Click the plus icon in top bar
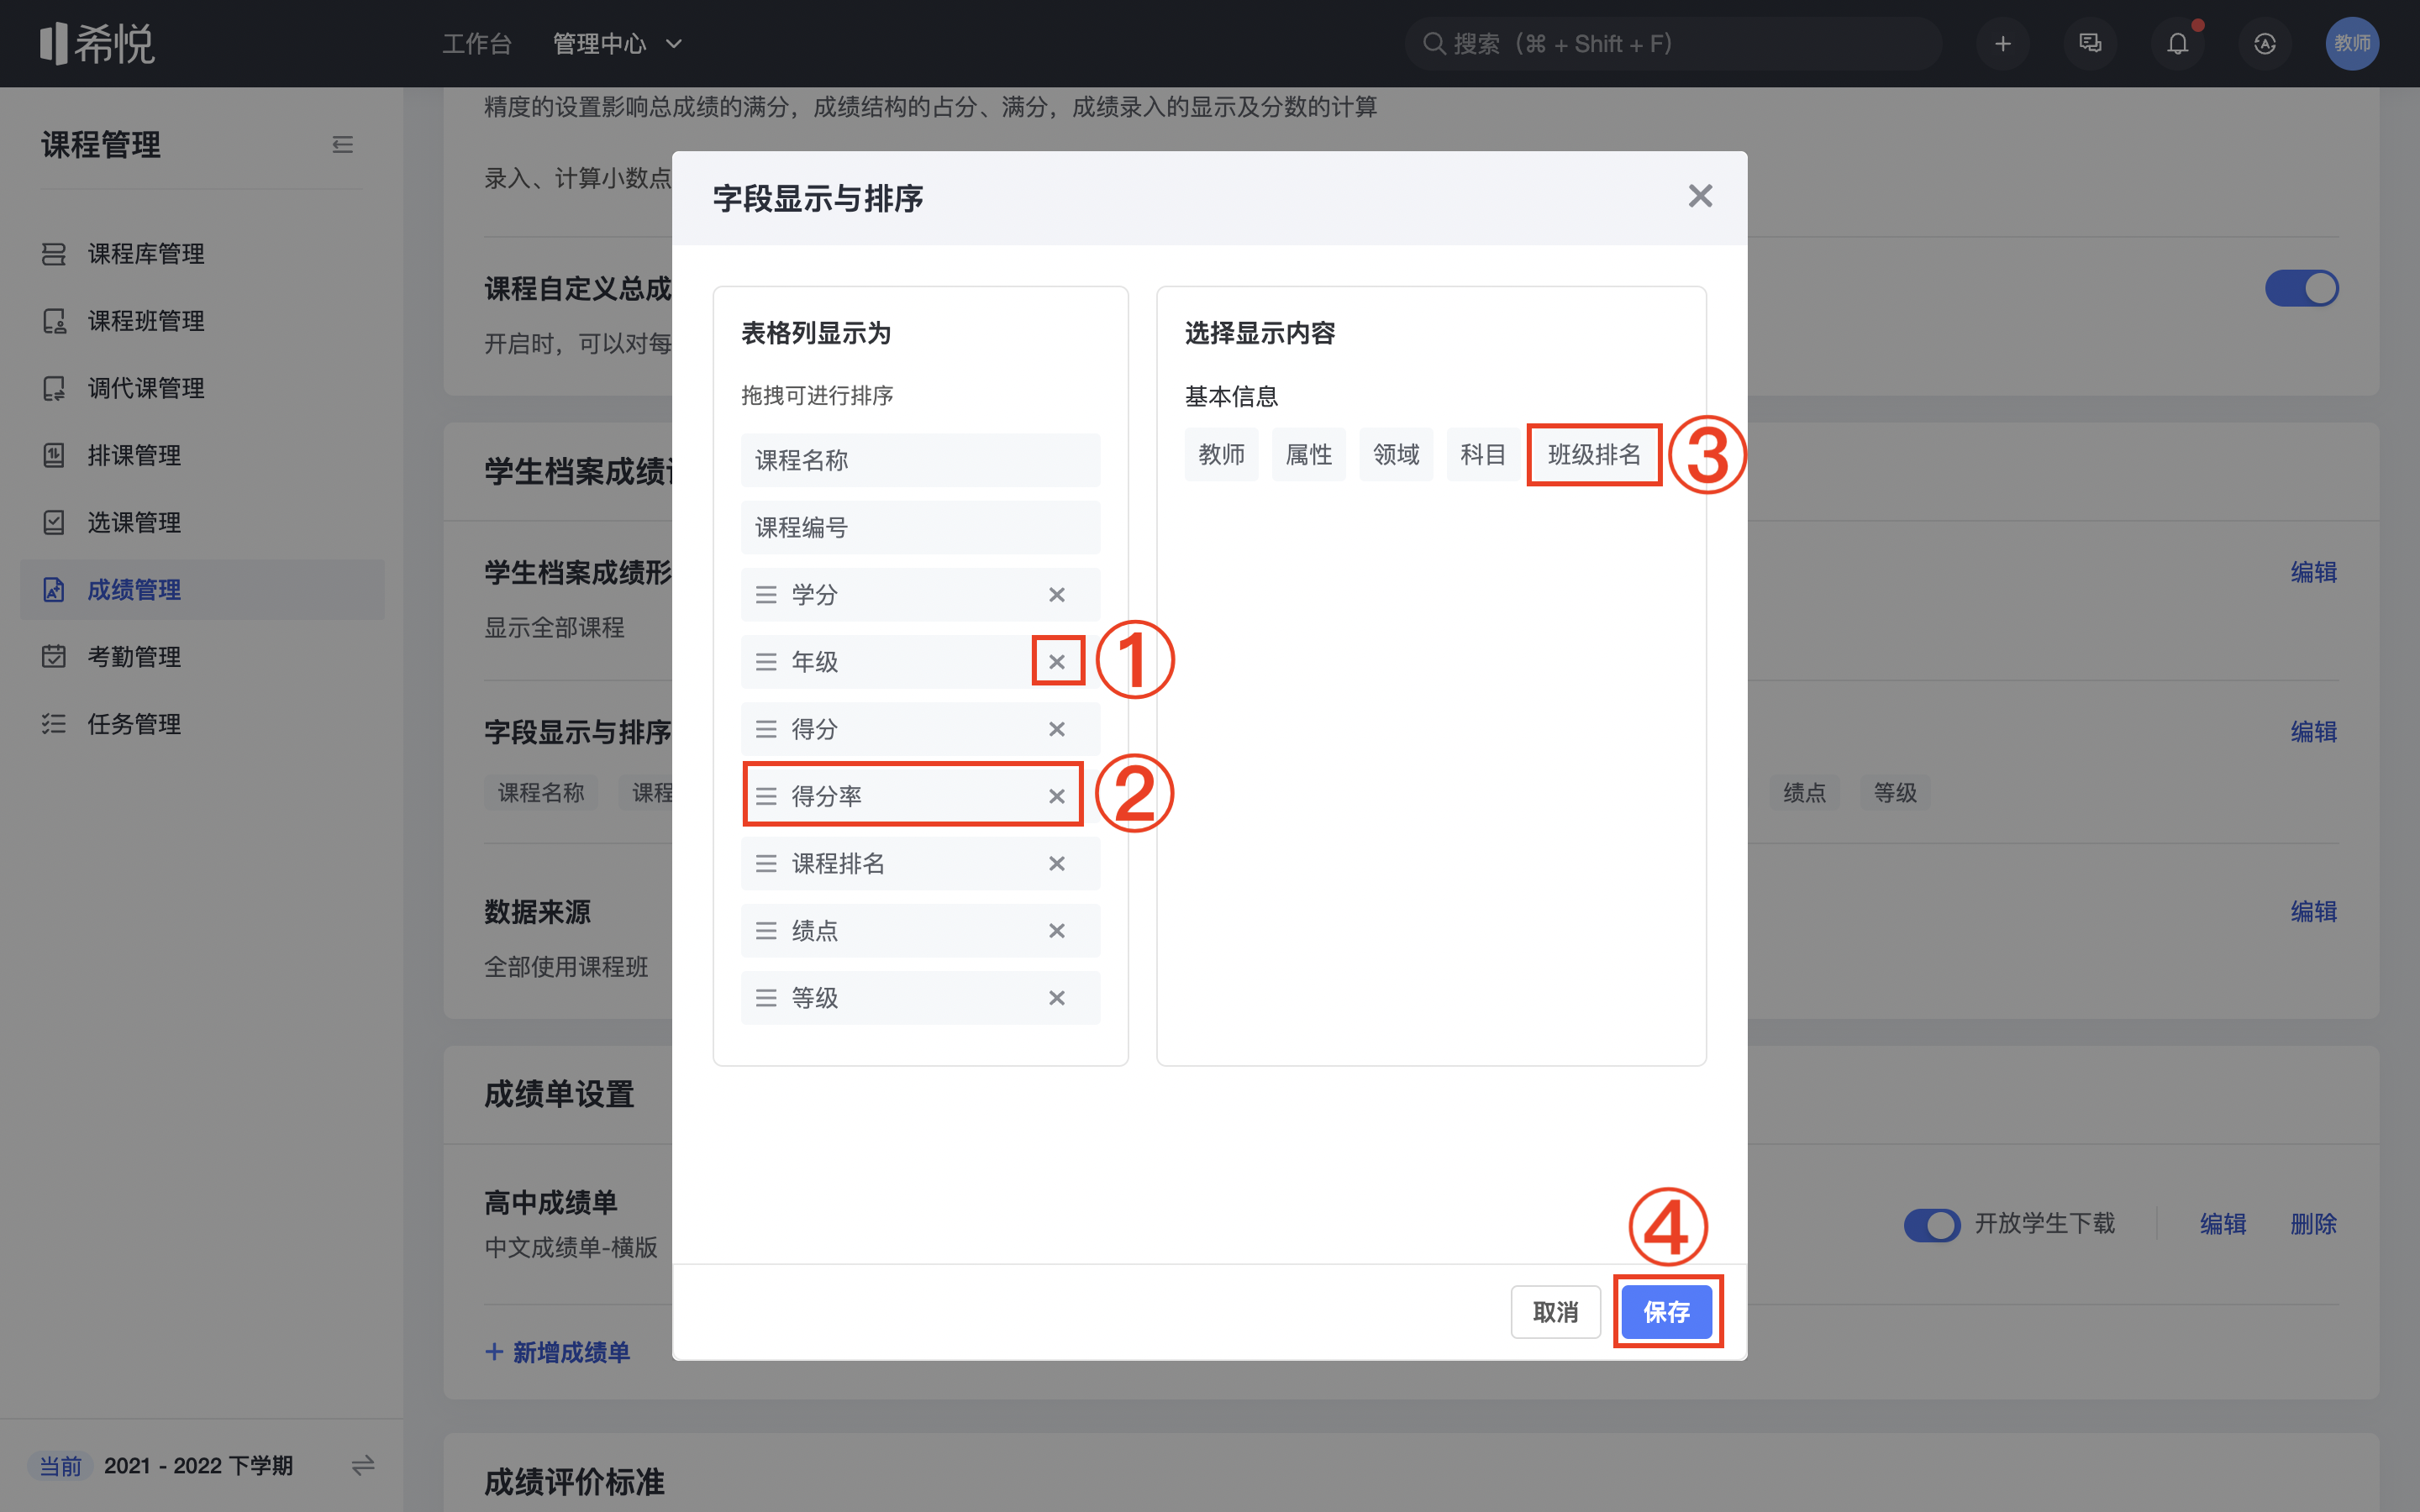This screenshot has height=1512, width=2420. (x=2002, y=44)
